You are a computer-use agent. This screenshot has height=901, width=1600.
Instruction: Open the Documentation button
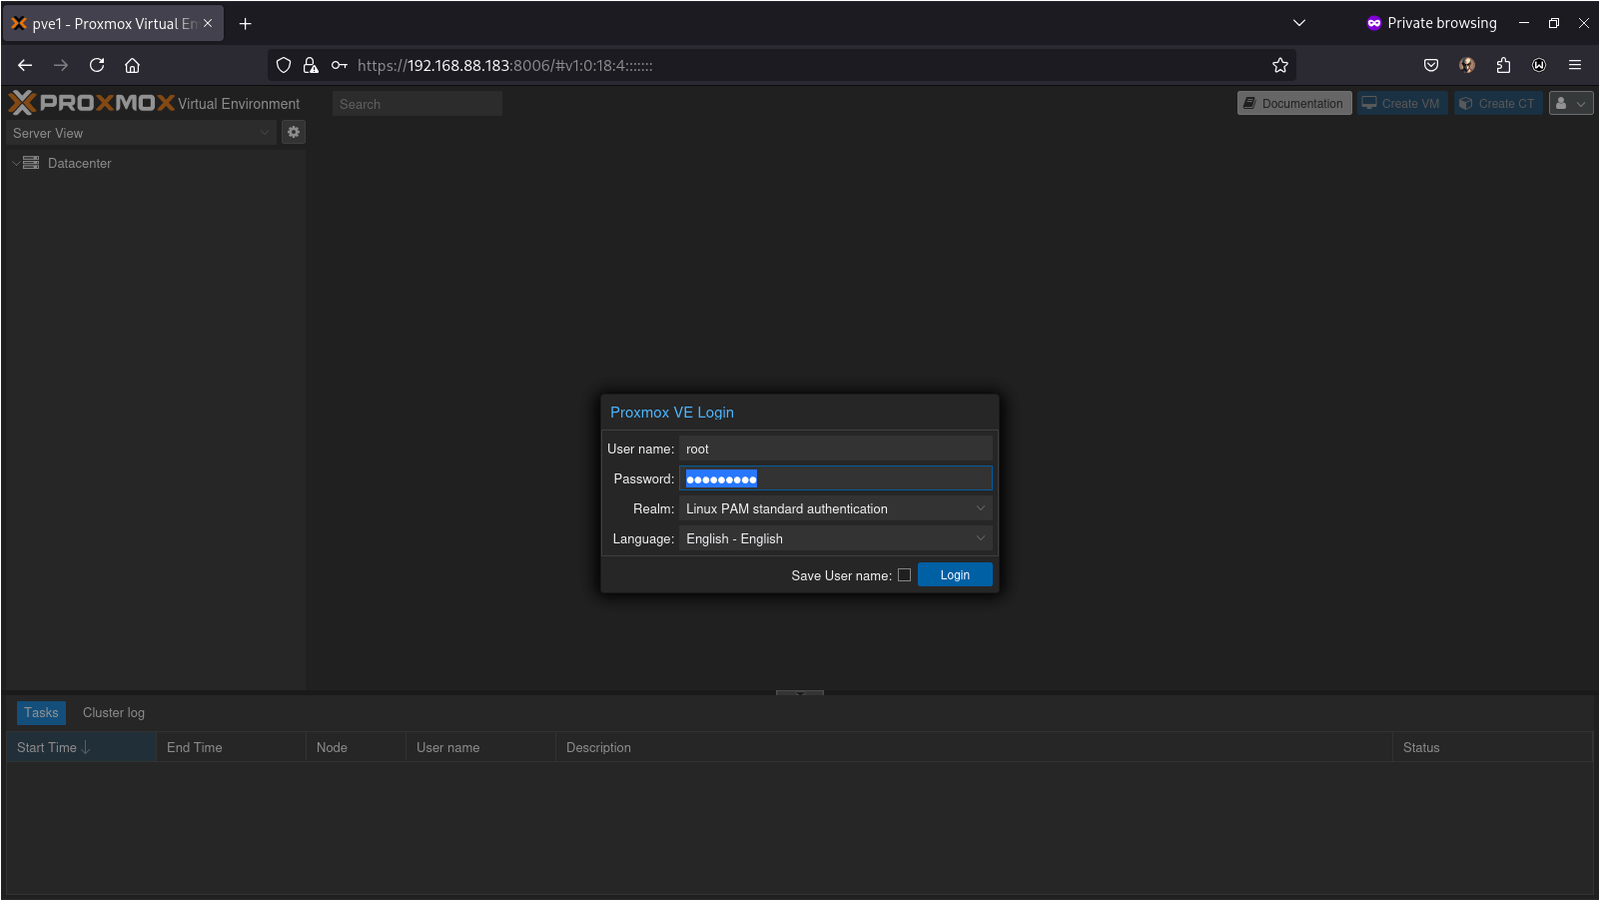coord(1294,103)
